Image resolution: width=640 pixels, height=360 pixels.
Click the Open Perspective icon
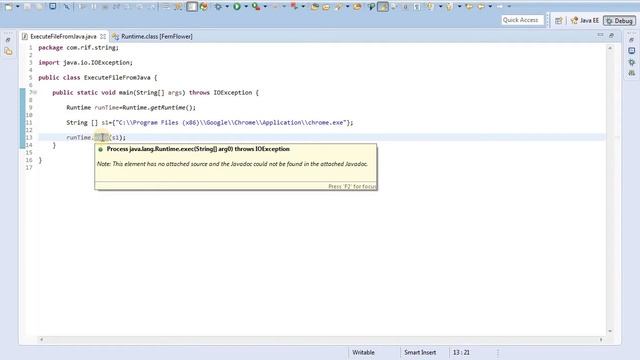coord(558,20)
